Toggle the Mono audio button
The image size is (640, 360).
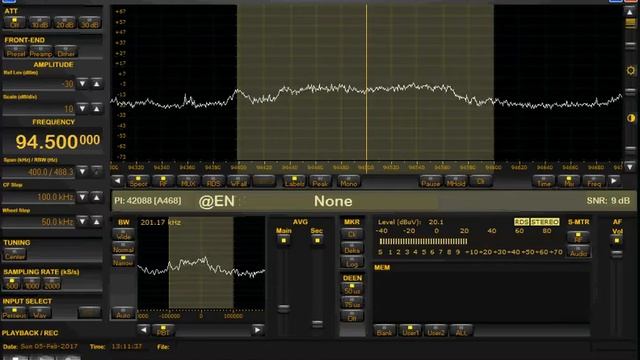349,182
